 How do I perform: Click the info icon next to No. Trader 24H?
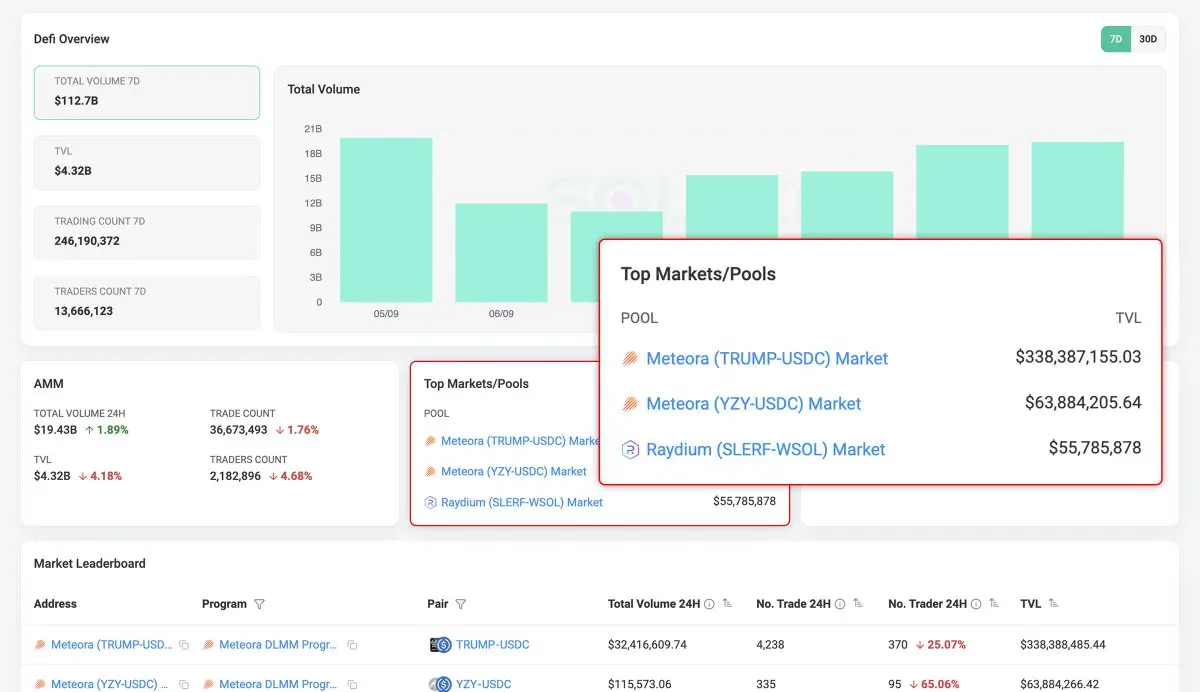coord(976,604)
